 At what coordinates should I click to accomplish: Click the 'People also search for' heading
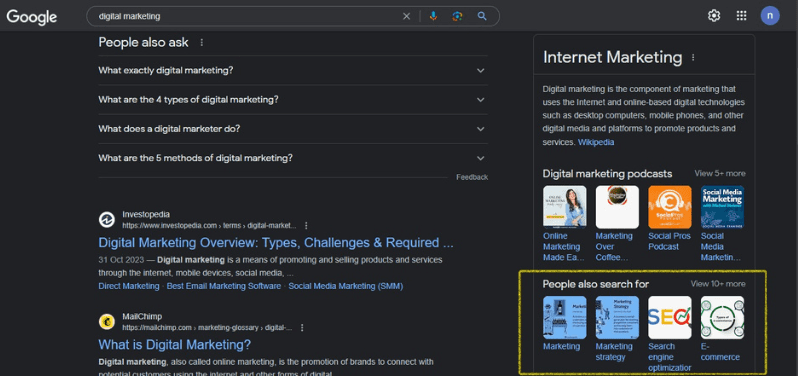596,284
